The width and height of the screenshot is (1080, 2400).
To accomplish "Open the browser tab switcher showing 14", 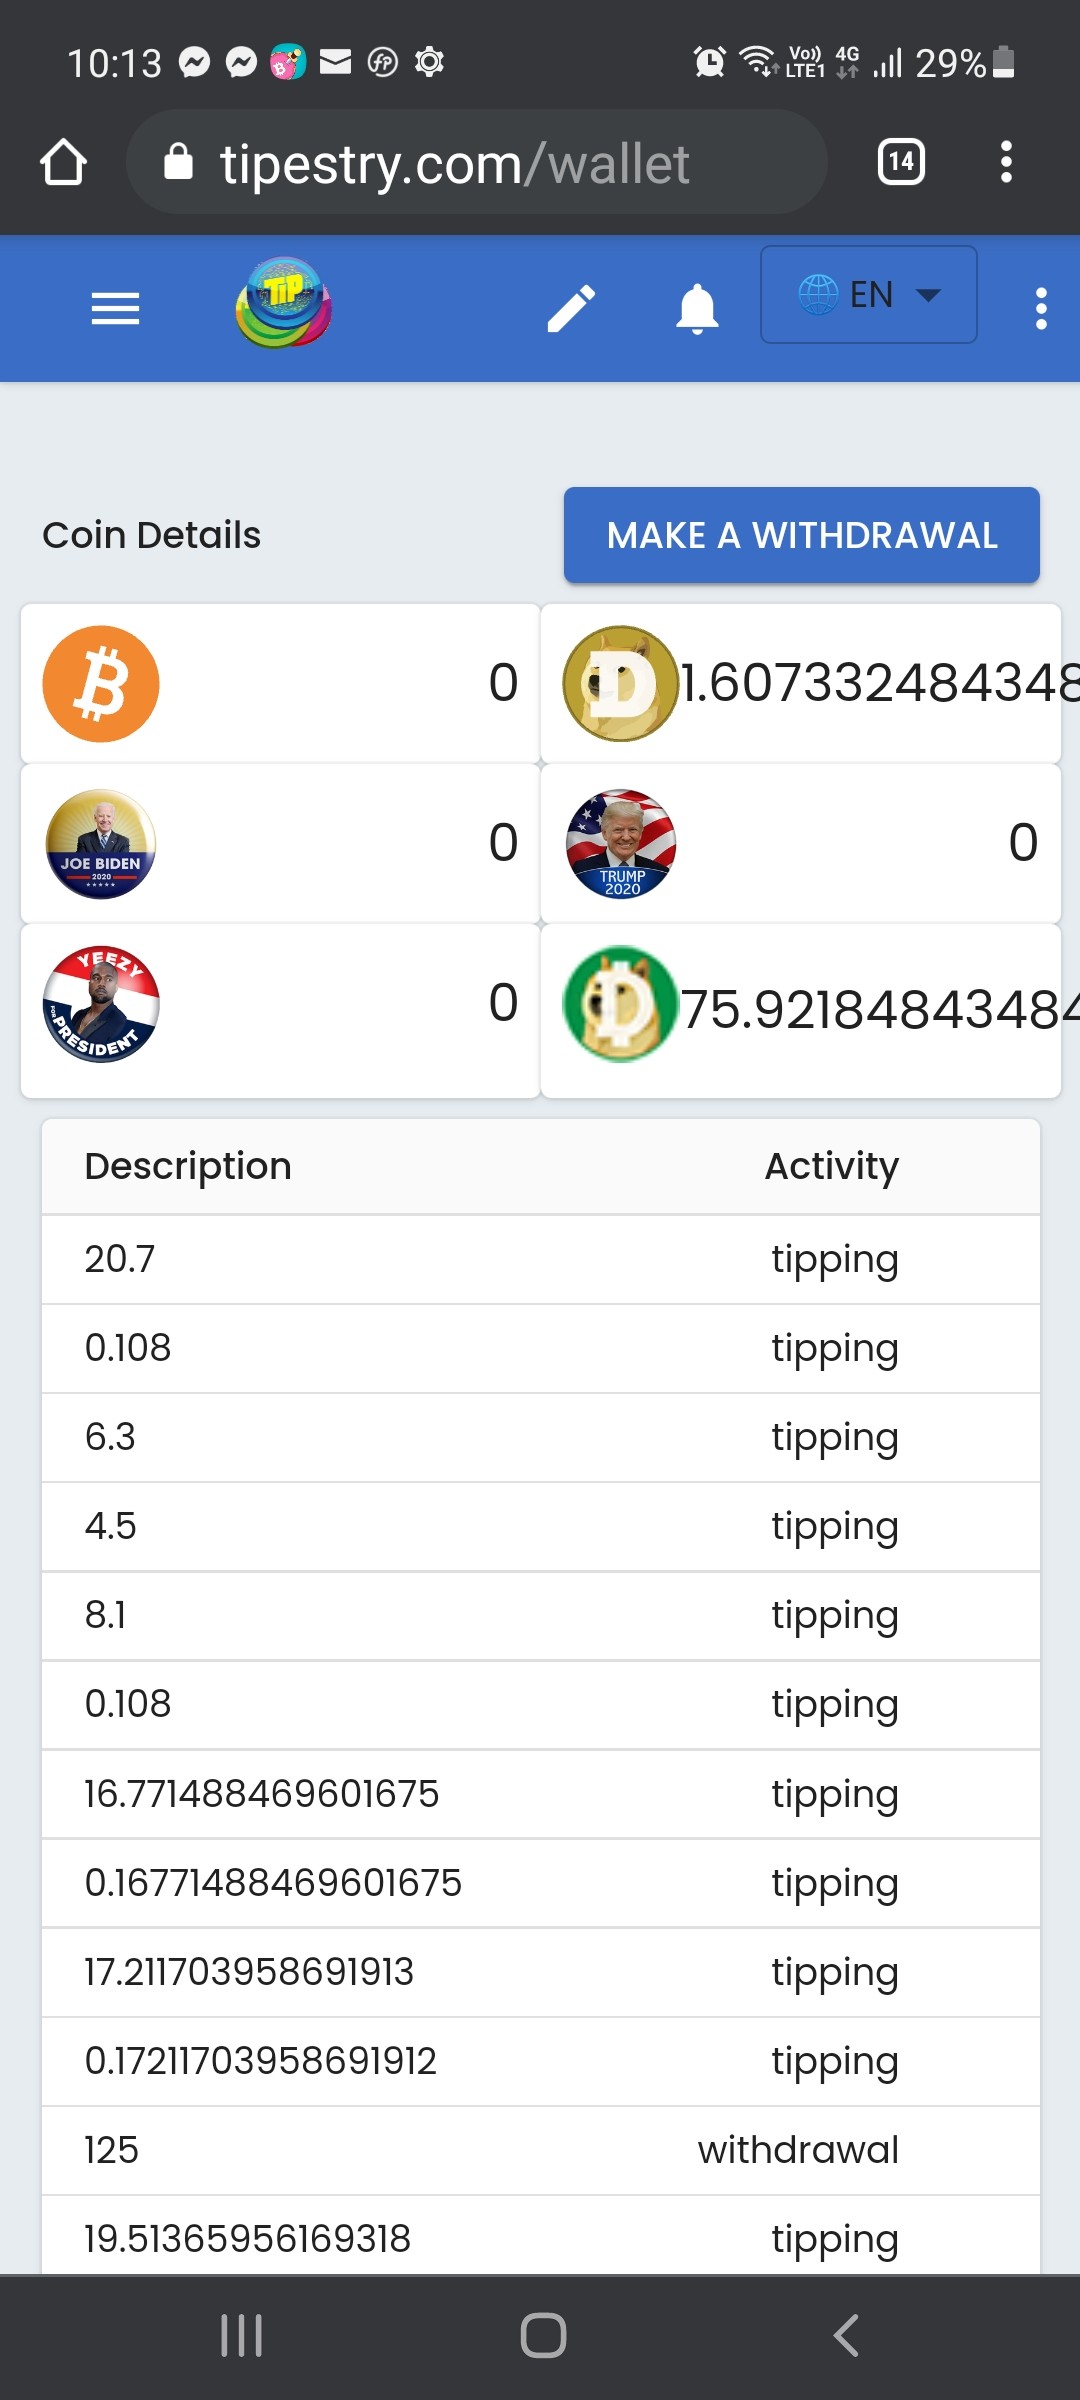I will (x=901, y=162).
